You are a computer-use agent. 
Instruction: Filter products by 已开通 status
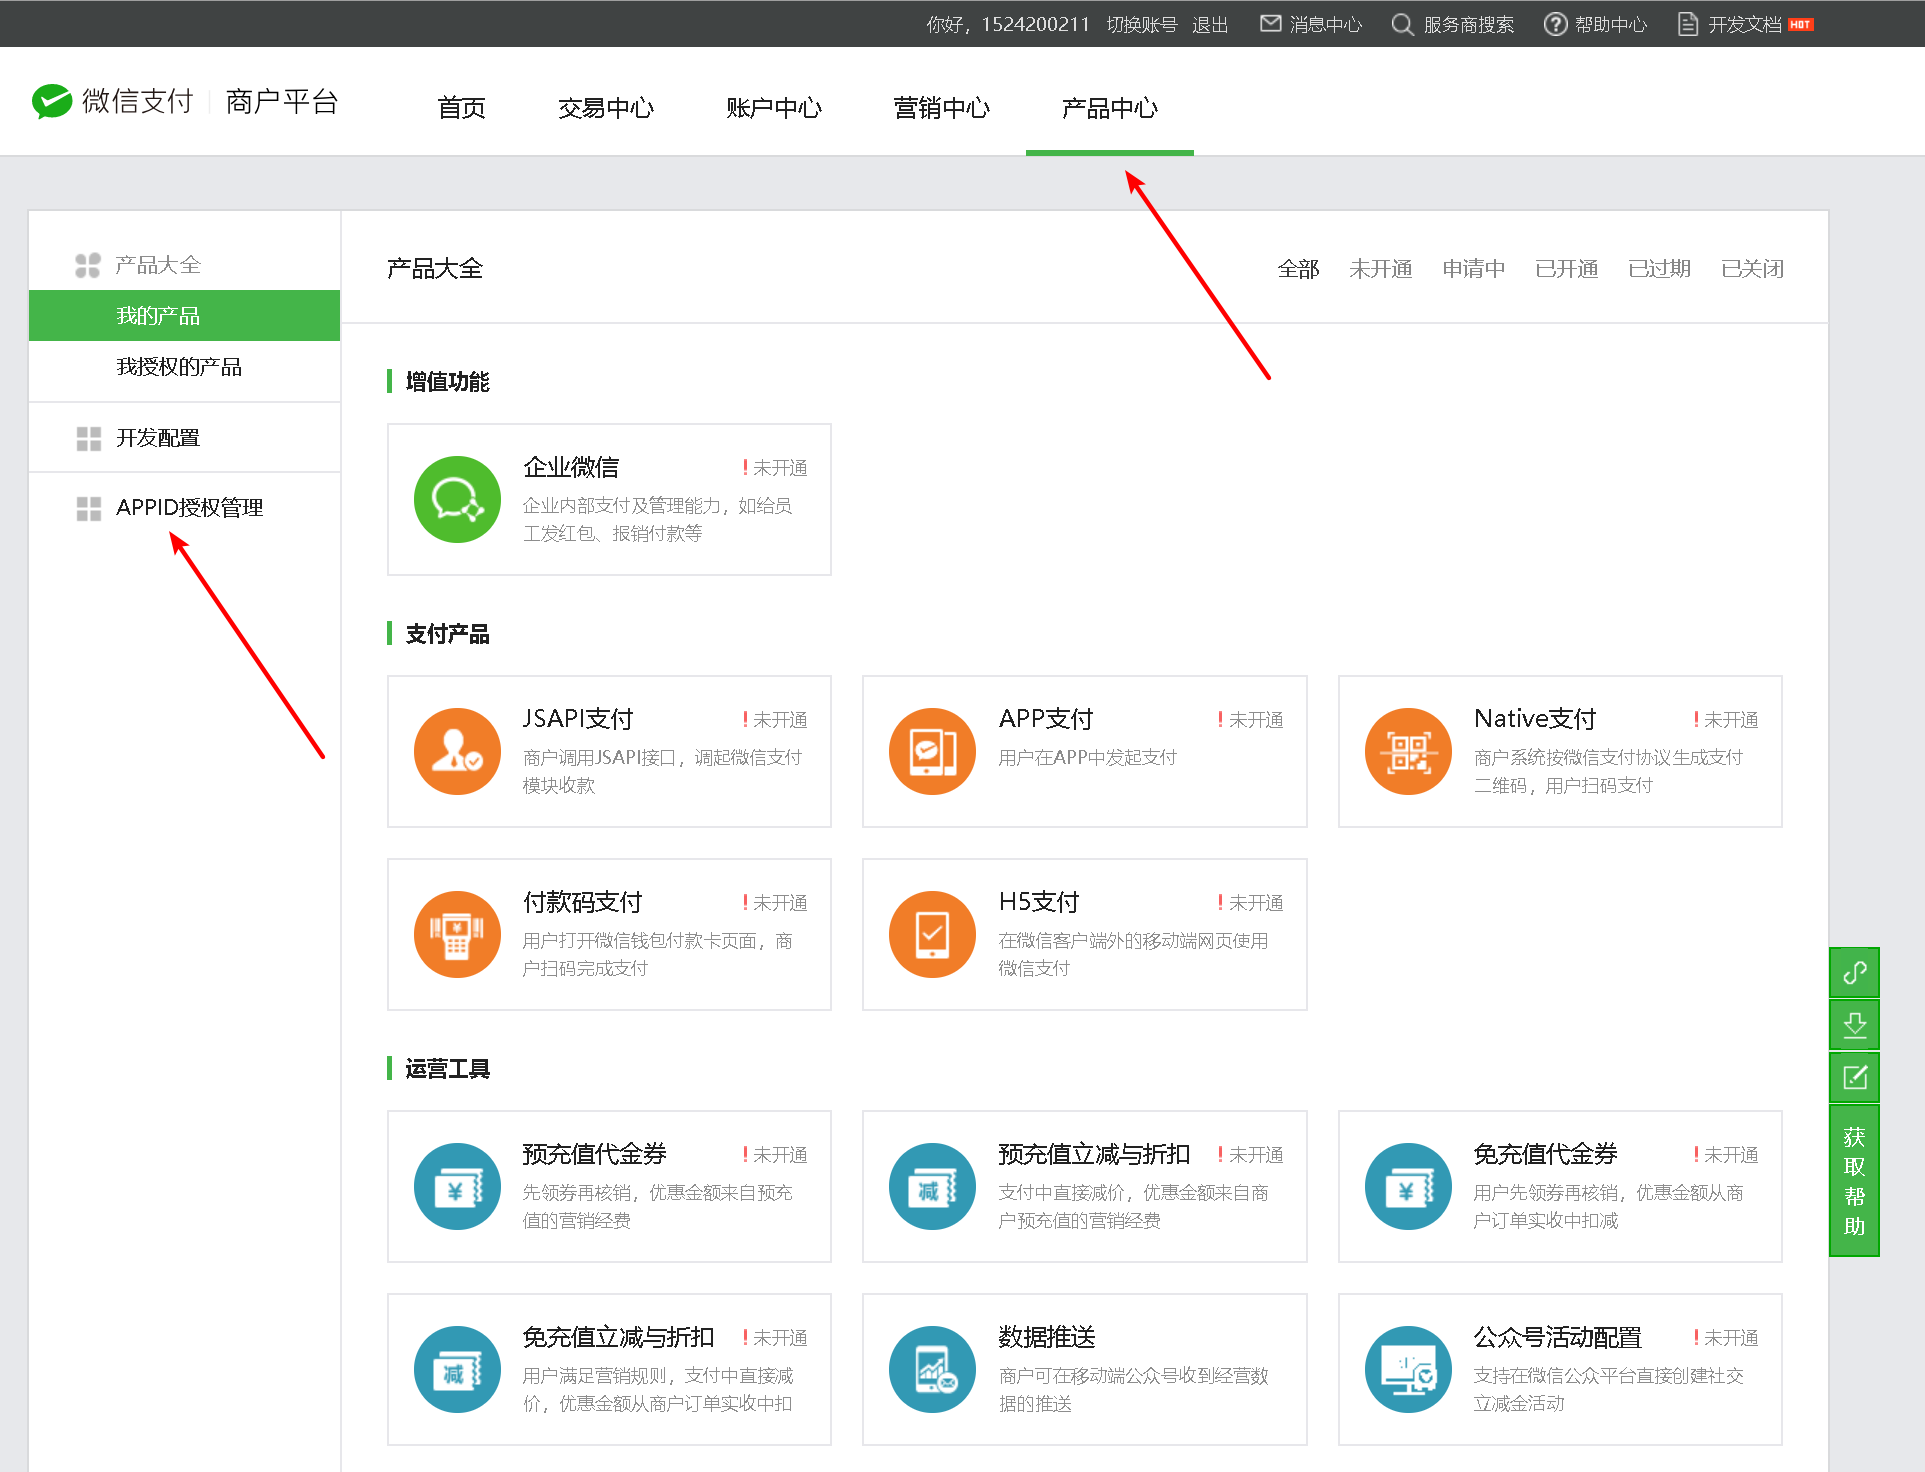(1566, 268)
